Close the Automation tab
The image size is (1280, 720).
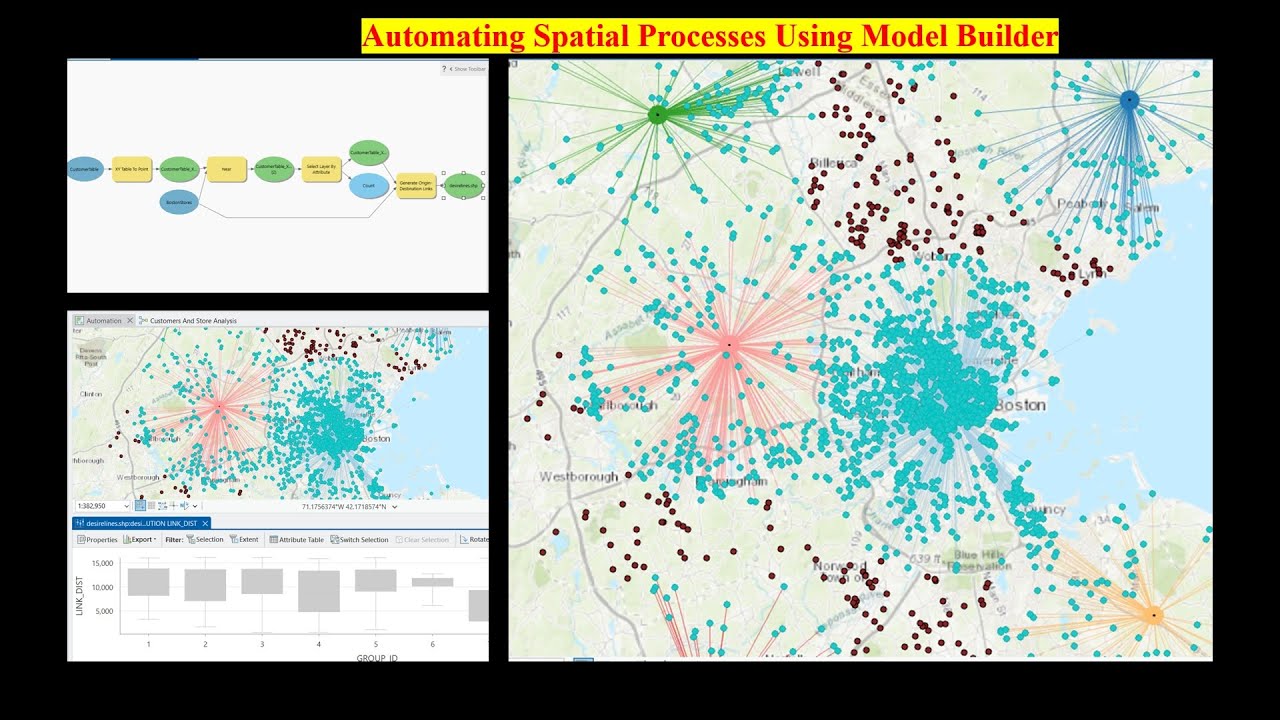(x=130, y=321)
